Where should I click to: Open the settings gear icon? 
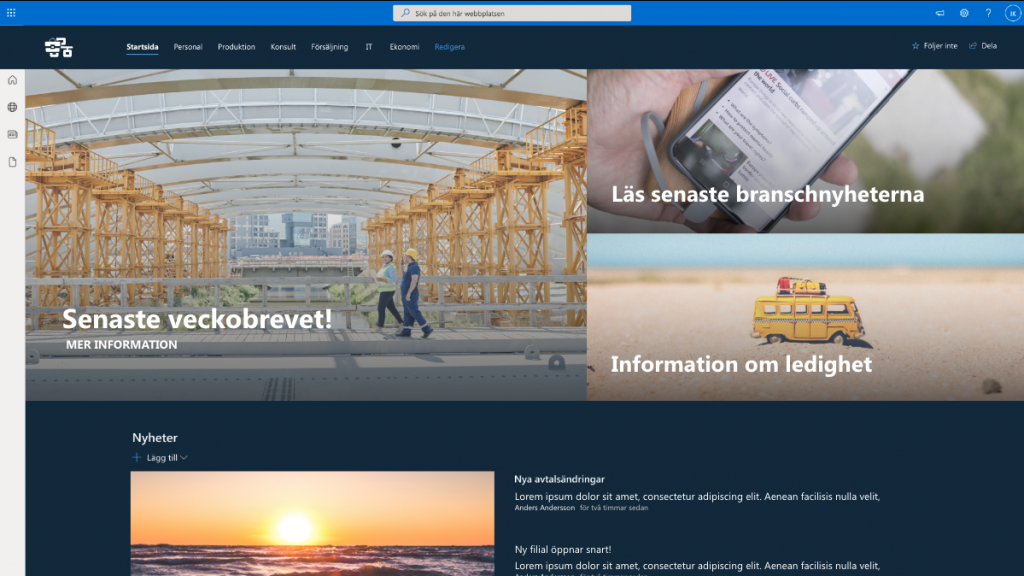(964, 13)
